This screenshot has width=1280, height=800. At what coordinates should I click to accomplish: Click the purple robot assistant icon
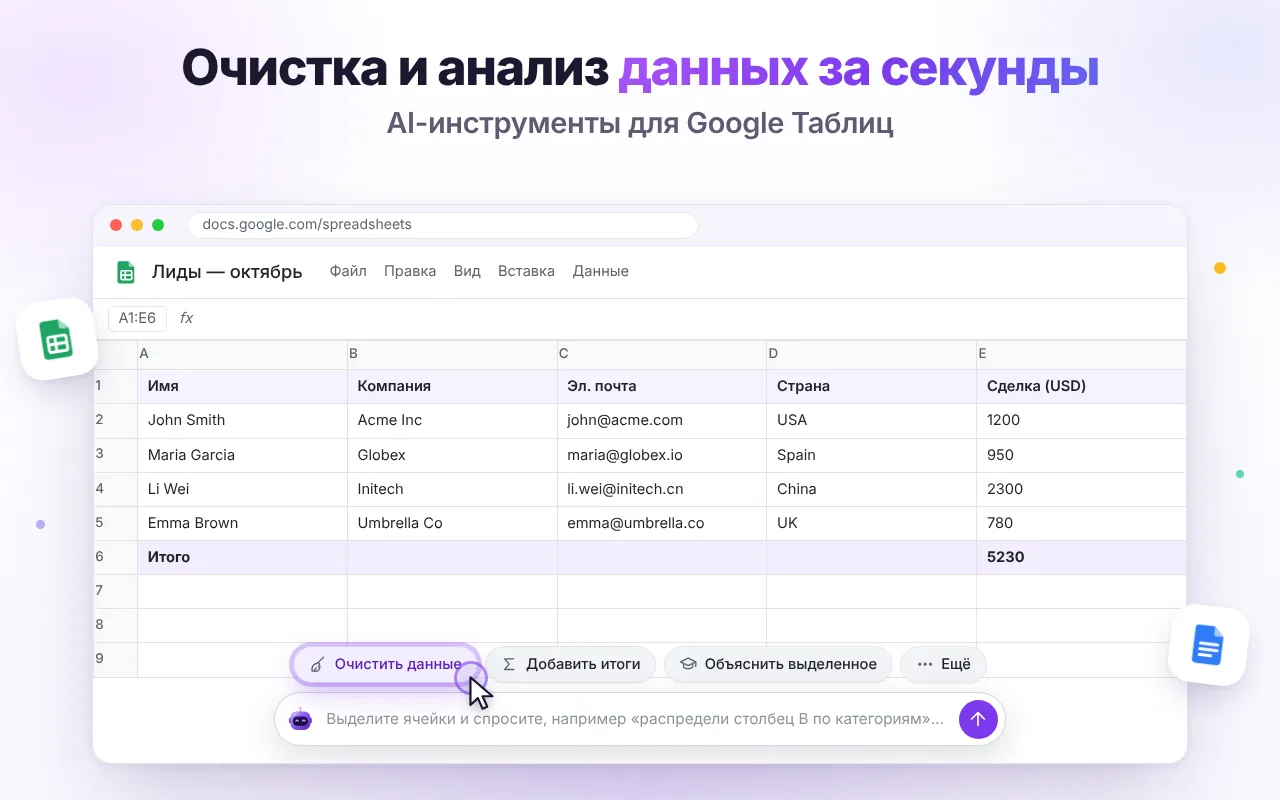click(x=301, y=719)
